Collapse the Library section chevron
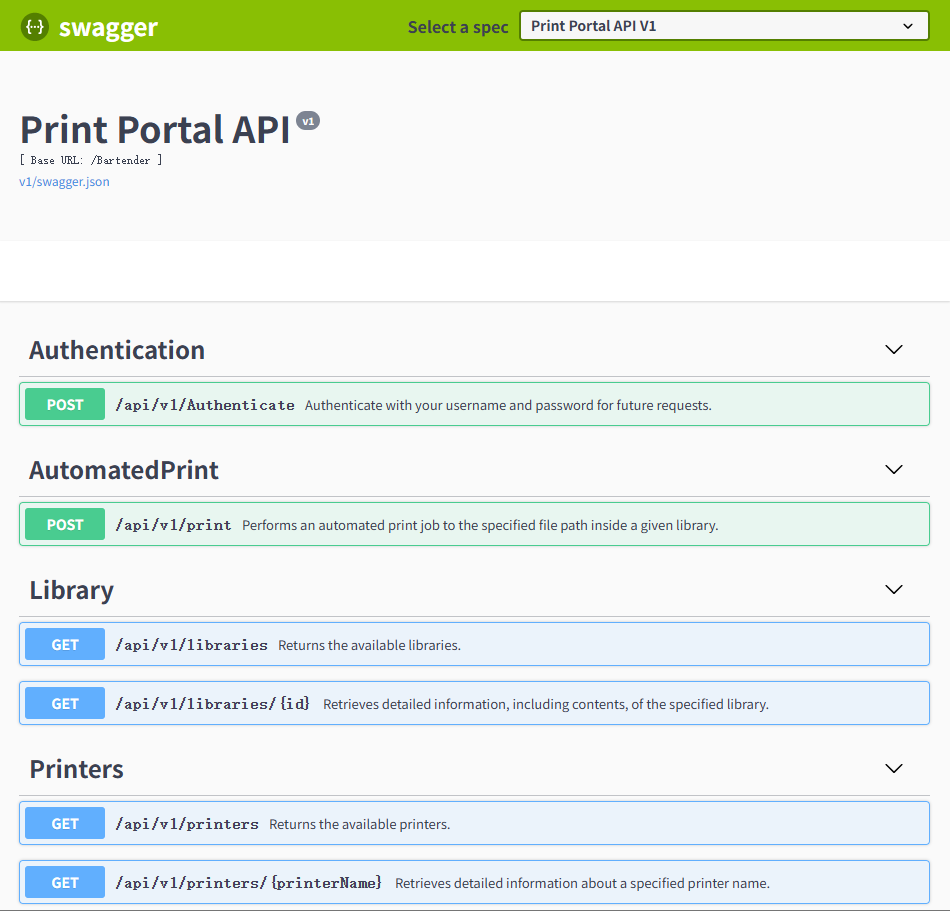Screen dimensions: 950x911 (894, 589)
